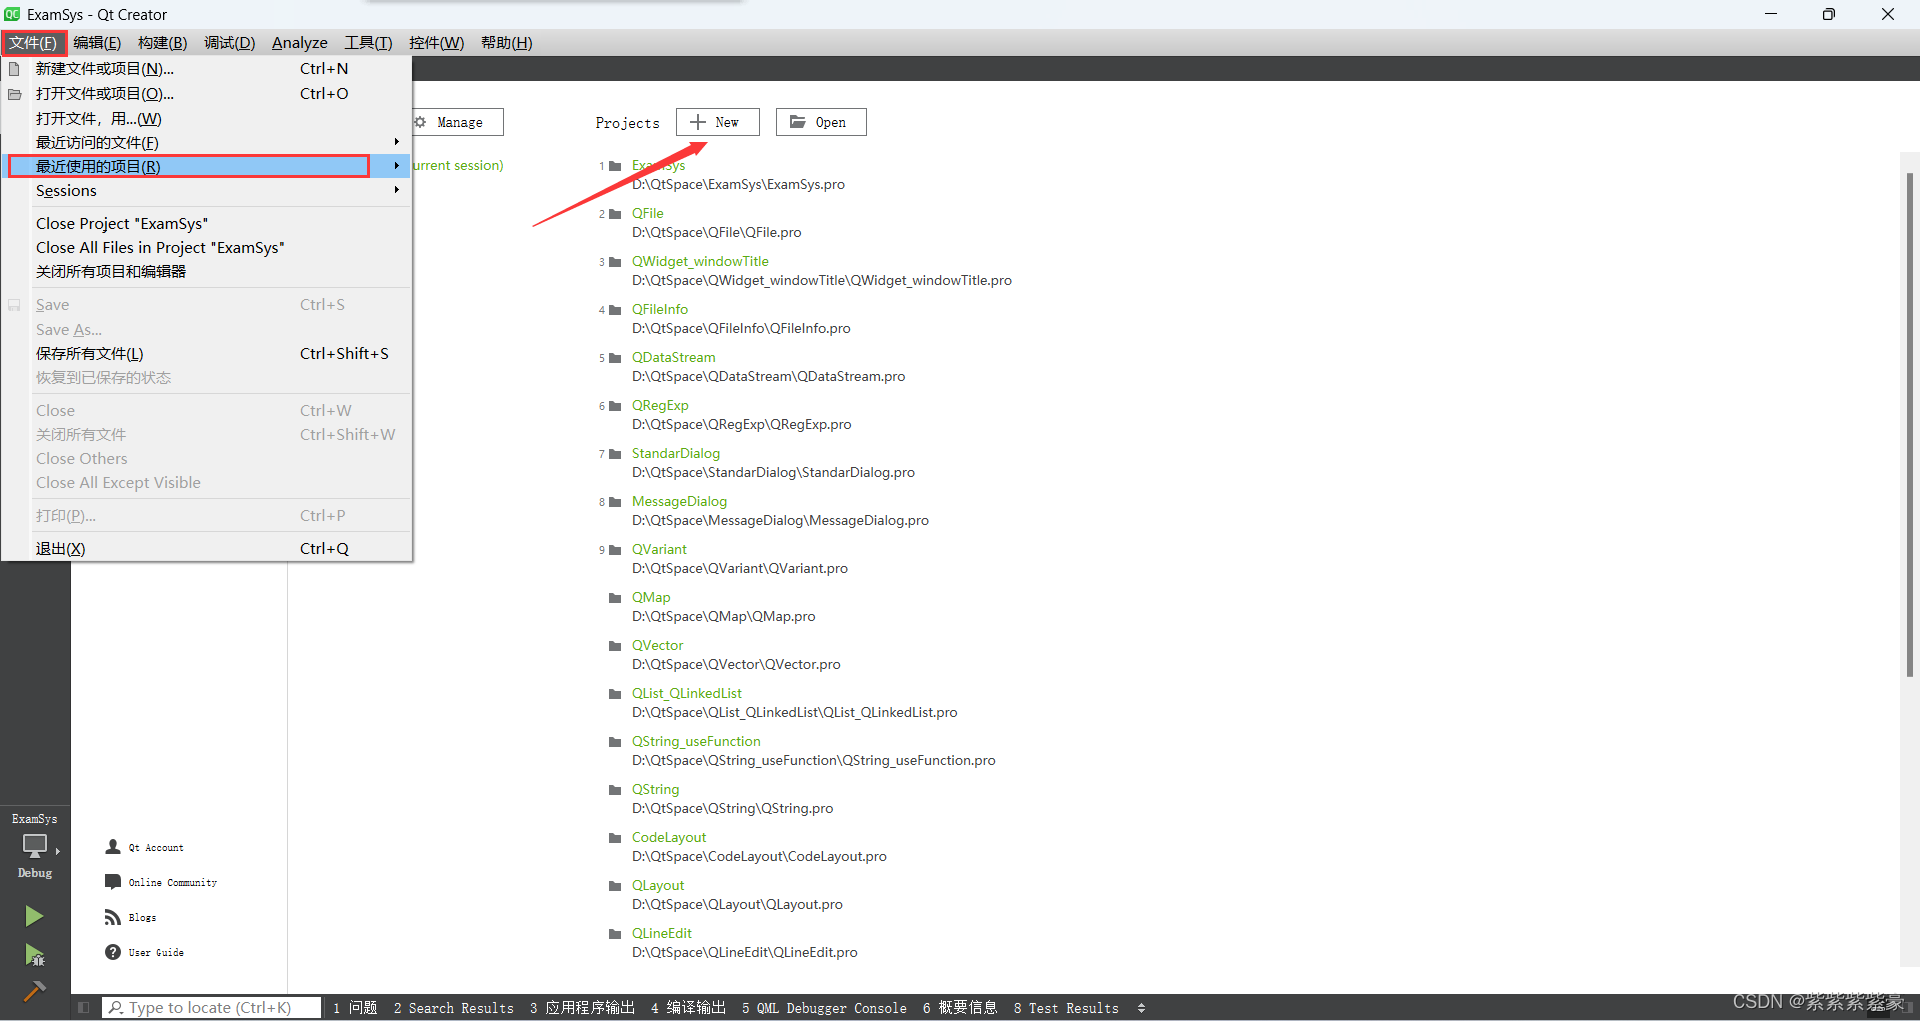This screenshot has width=1920, height=1021.
Task: Click the folder icon beside QVariant project
Action: pos(615,550)
